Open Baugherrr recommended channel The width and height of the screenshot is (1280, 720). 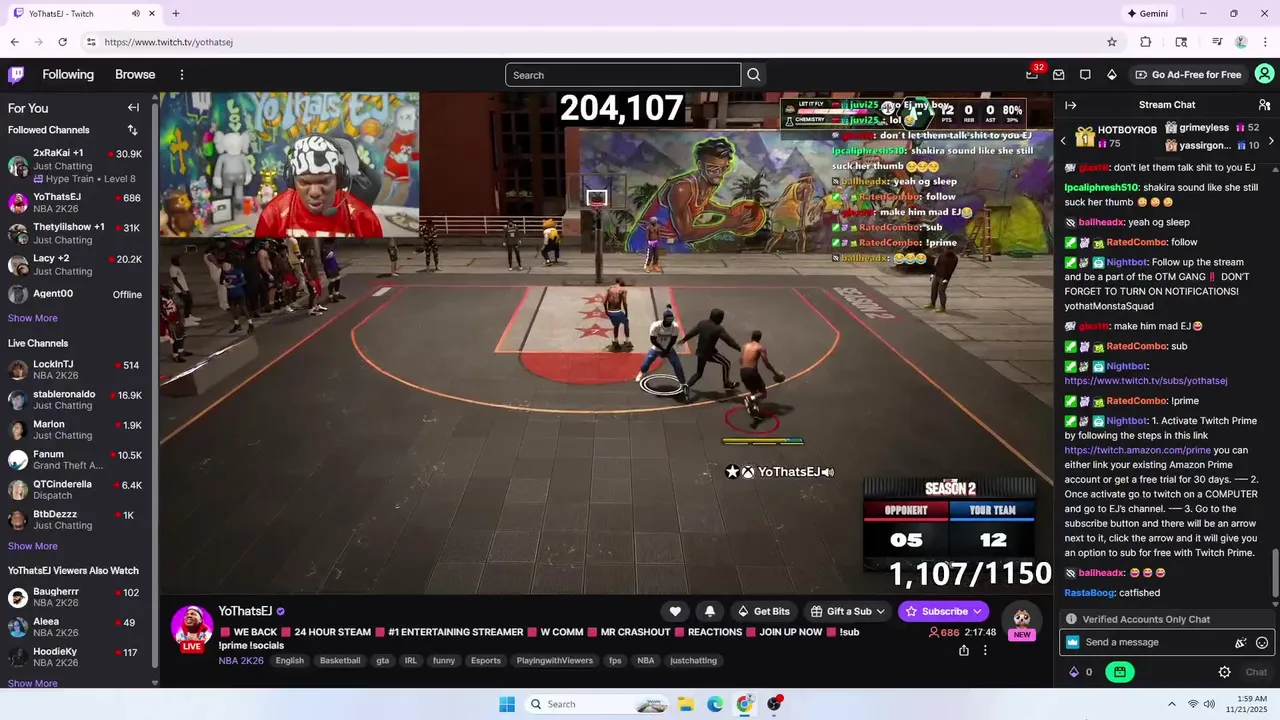(75, 597)
